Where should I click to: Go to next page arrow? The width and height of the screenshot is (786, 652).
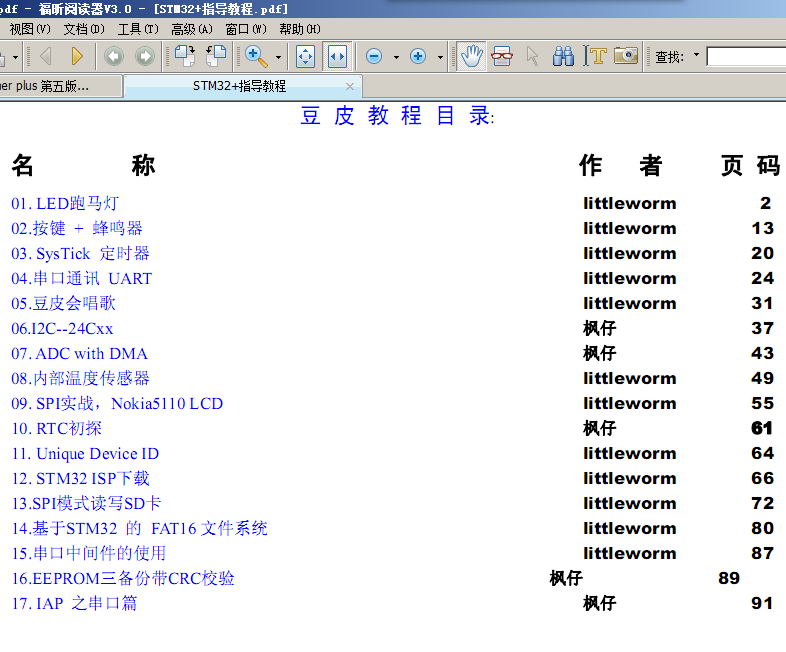point(77,56)
